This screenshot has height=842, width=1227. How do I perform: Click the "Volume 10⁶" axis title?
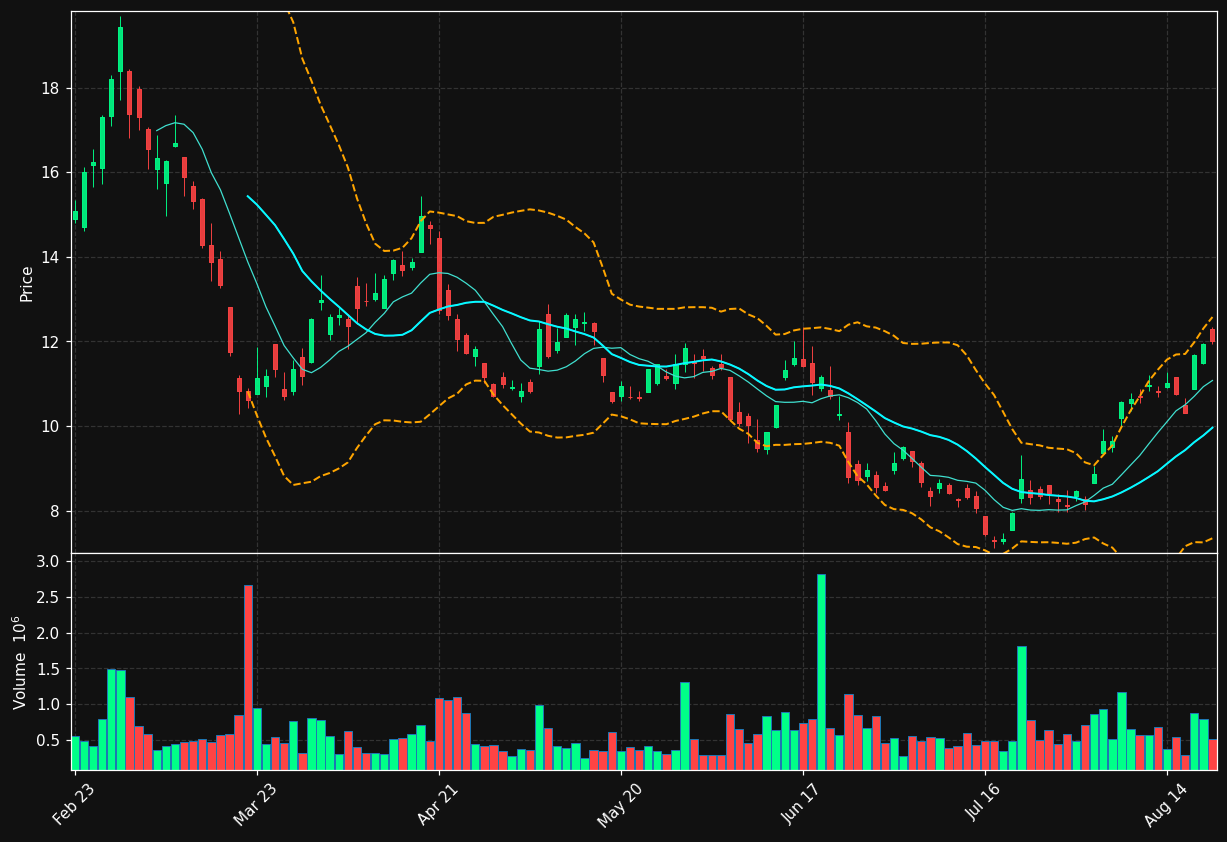(20, 662)
